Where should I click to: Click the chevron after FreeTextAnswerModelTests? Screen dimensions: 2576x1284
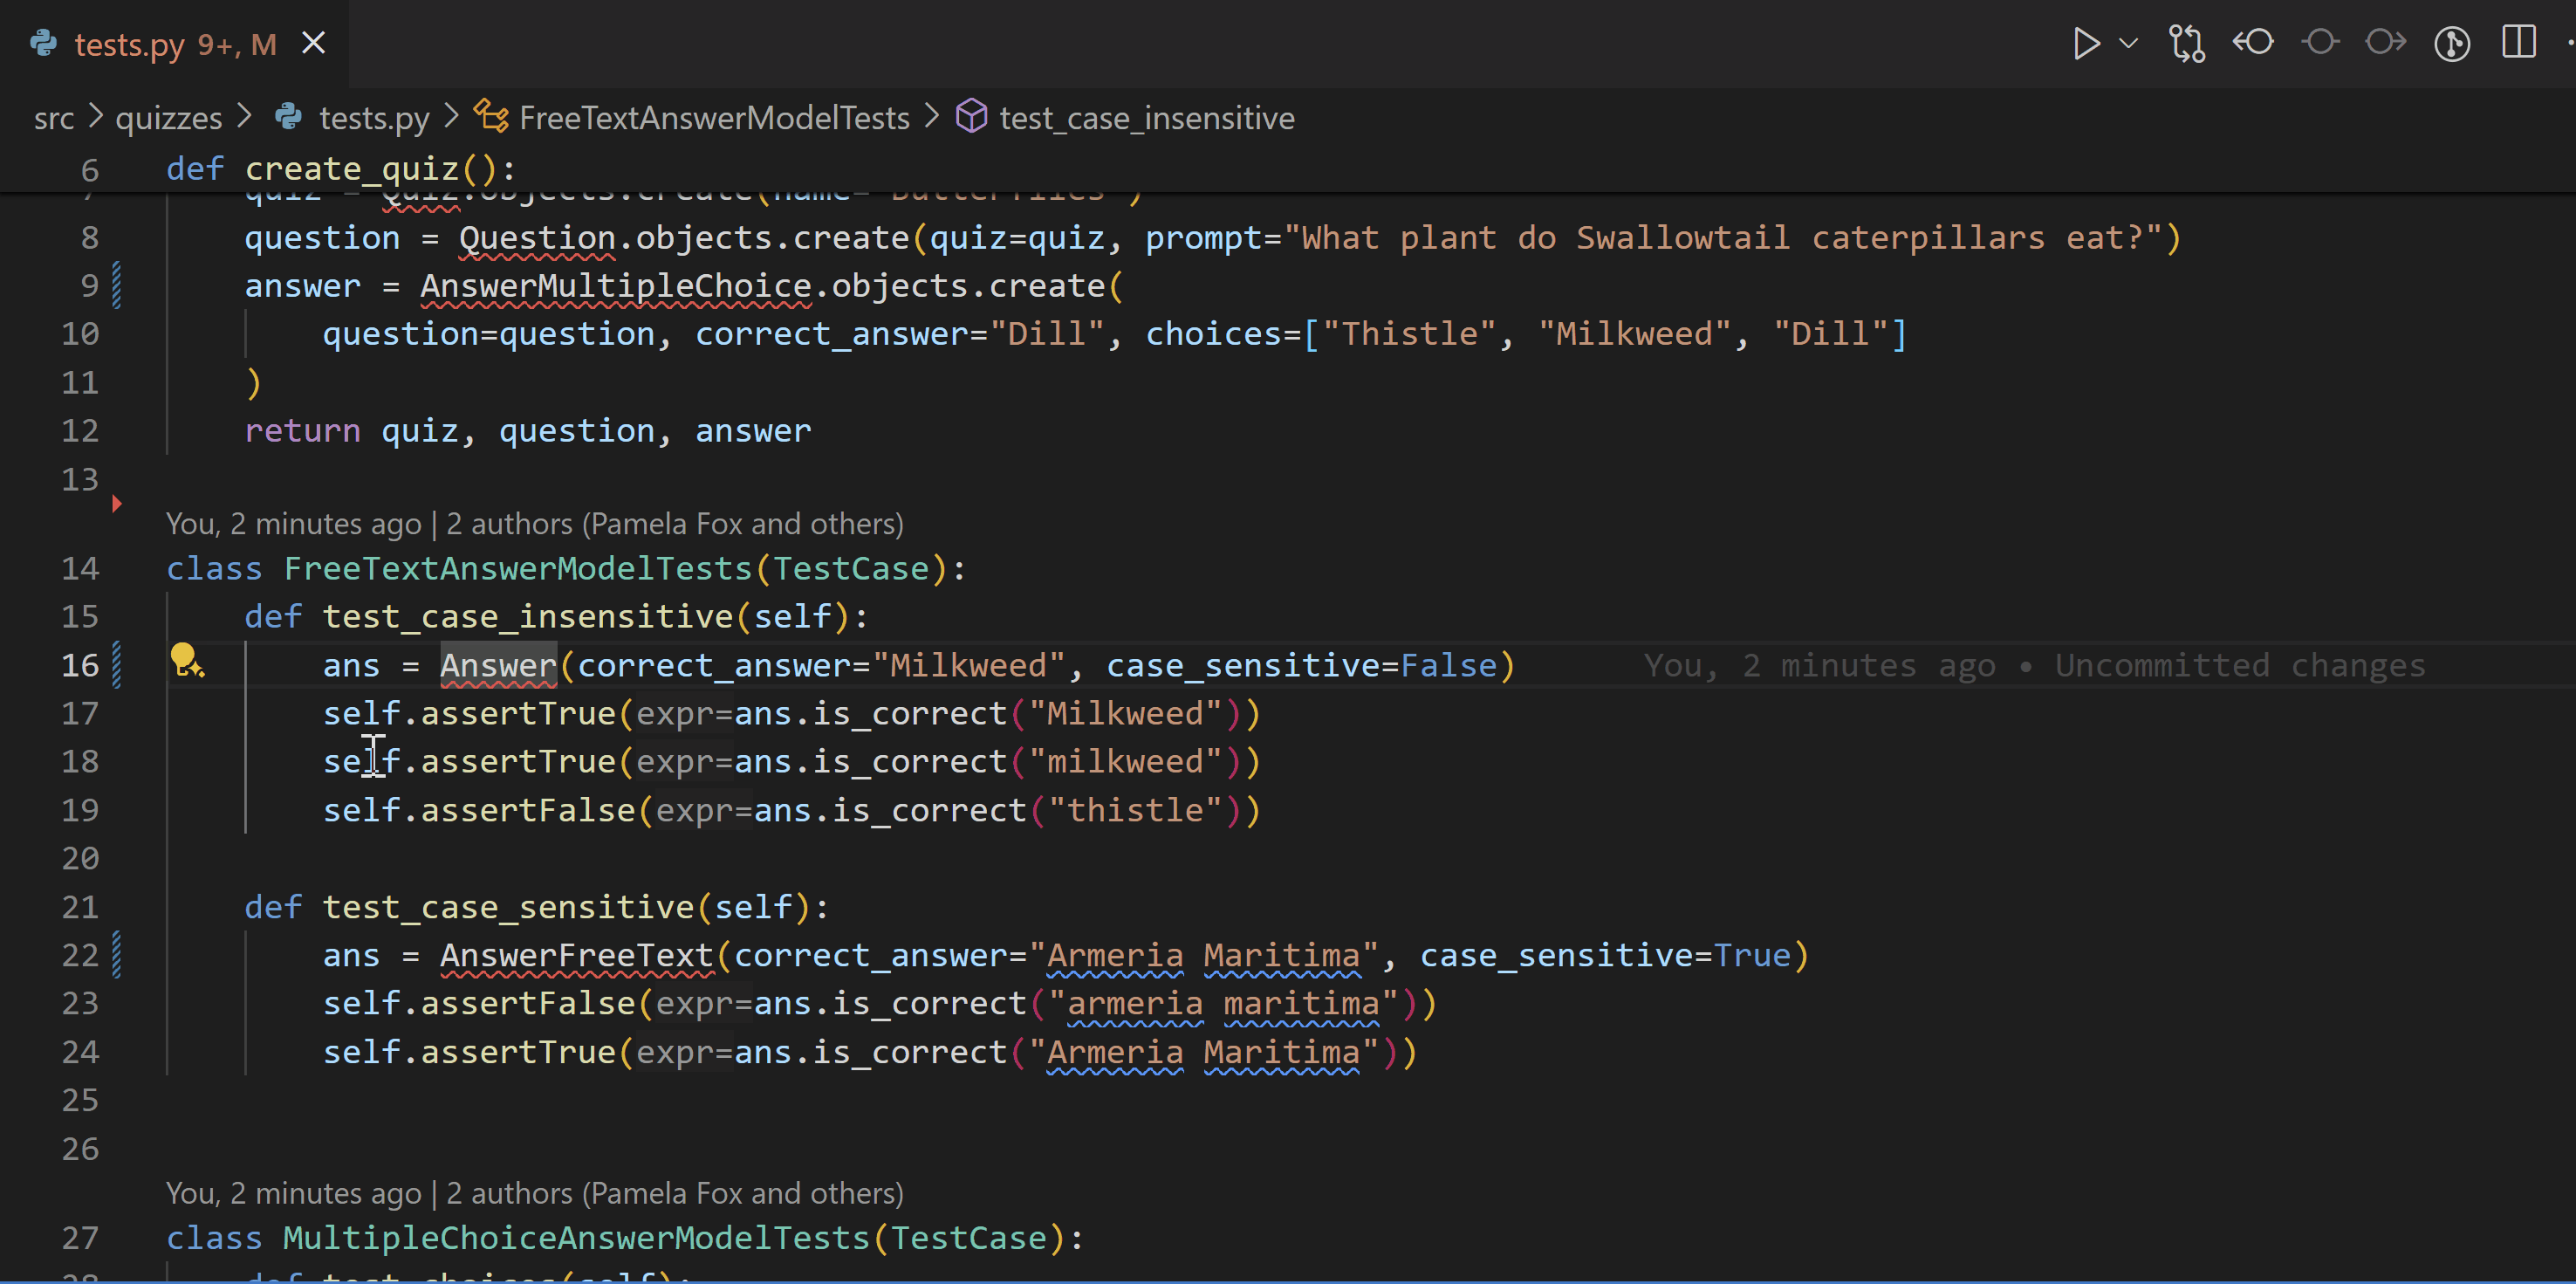pos(932,117)
